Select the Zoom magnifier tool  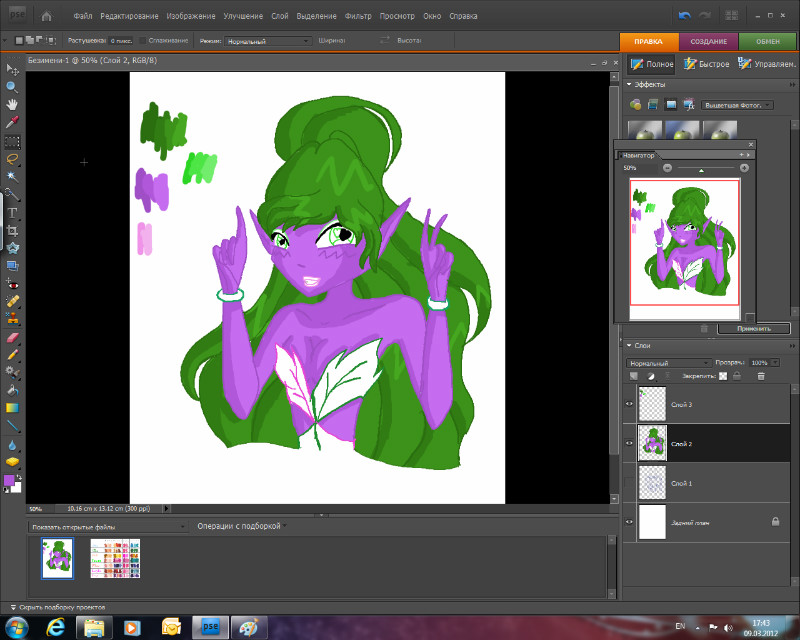point(13,86)
